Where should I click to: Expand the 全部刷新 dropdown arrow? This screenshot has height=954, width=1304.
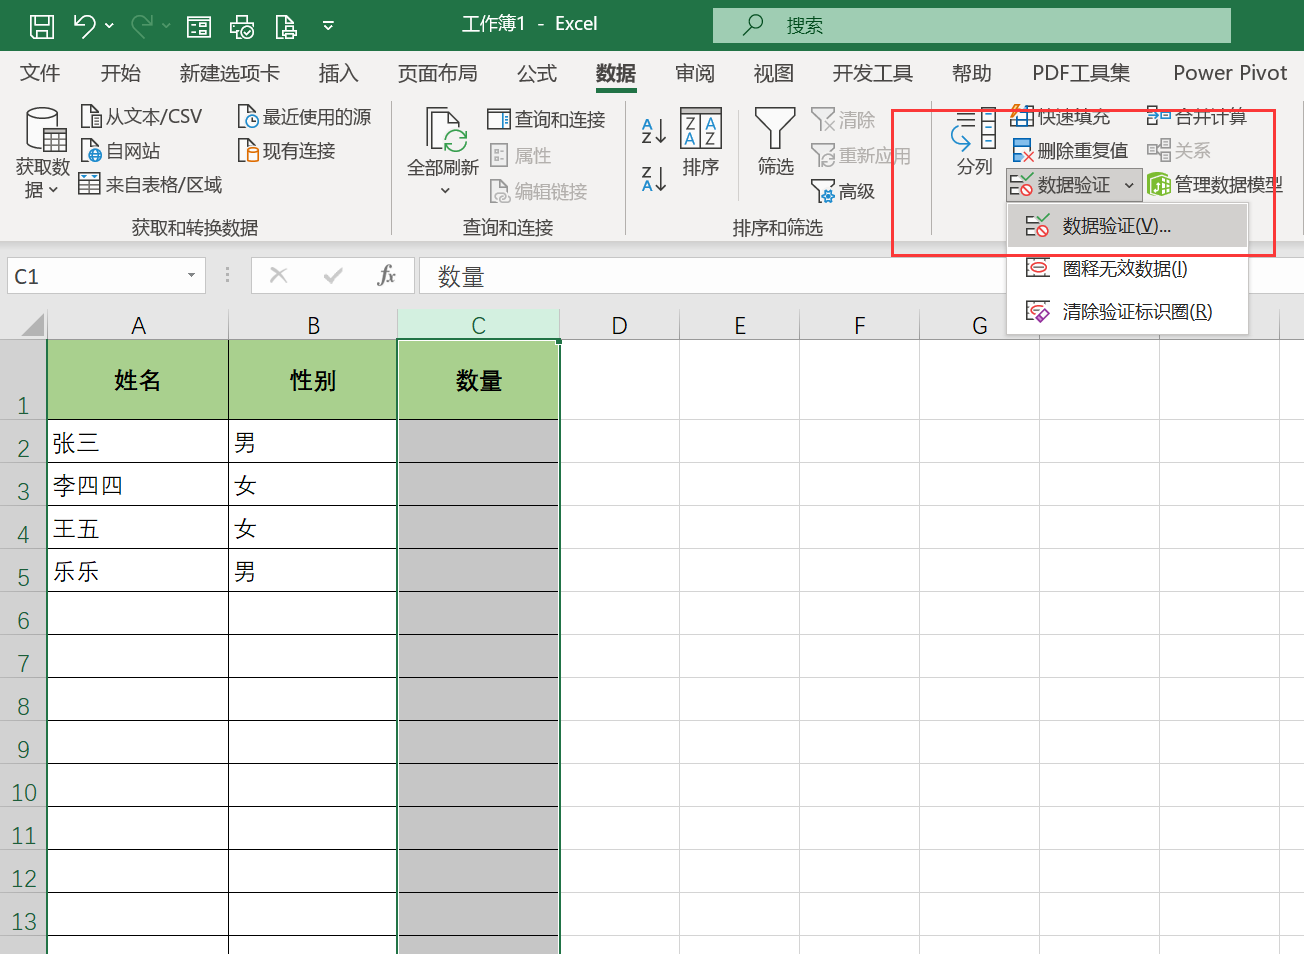pos(445,190)
